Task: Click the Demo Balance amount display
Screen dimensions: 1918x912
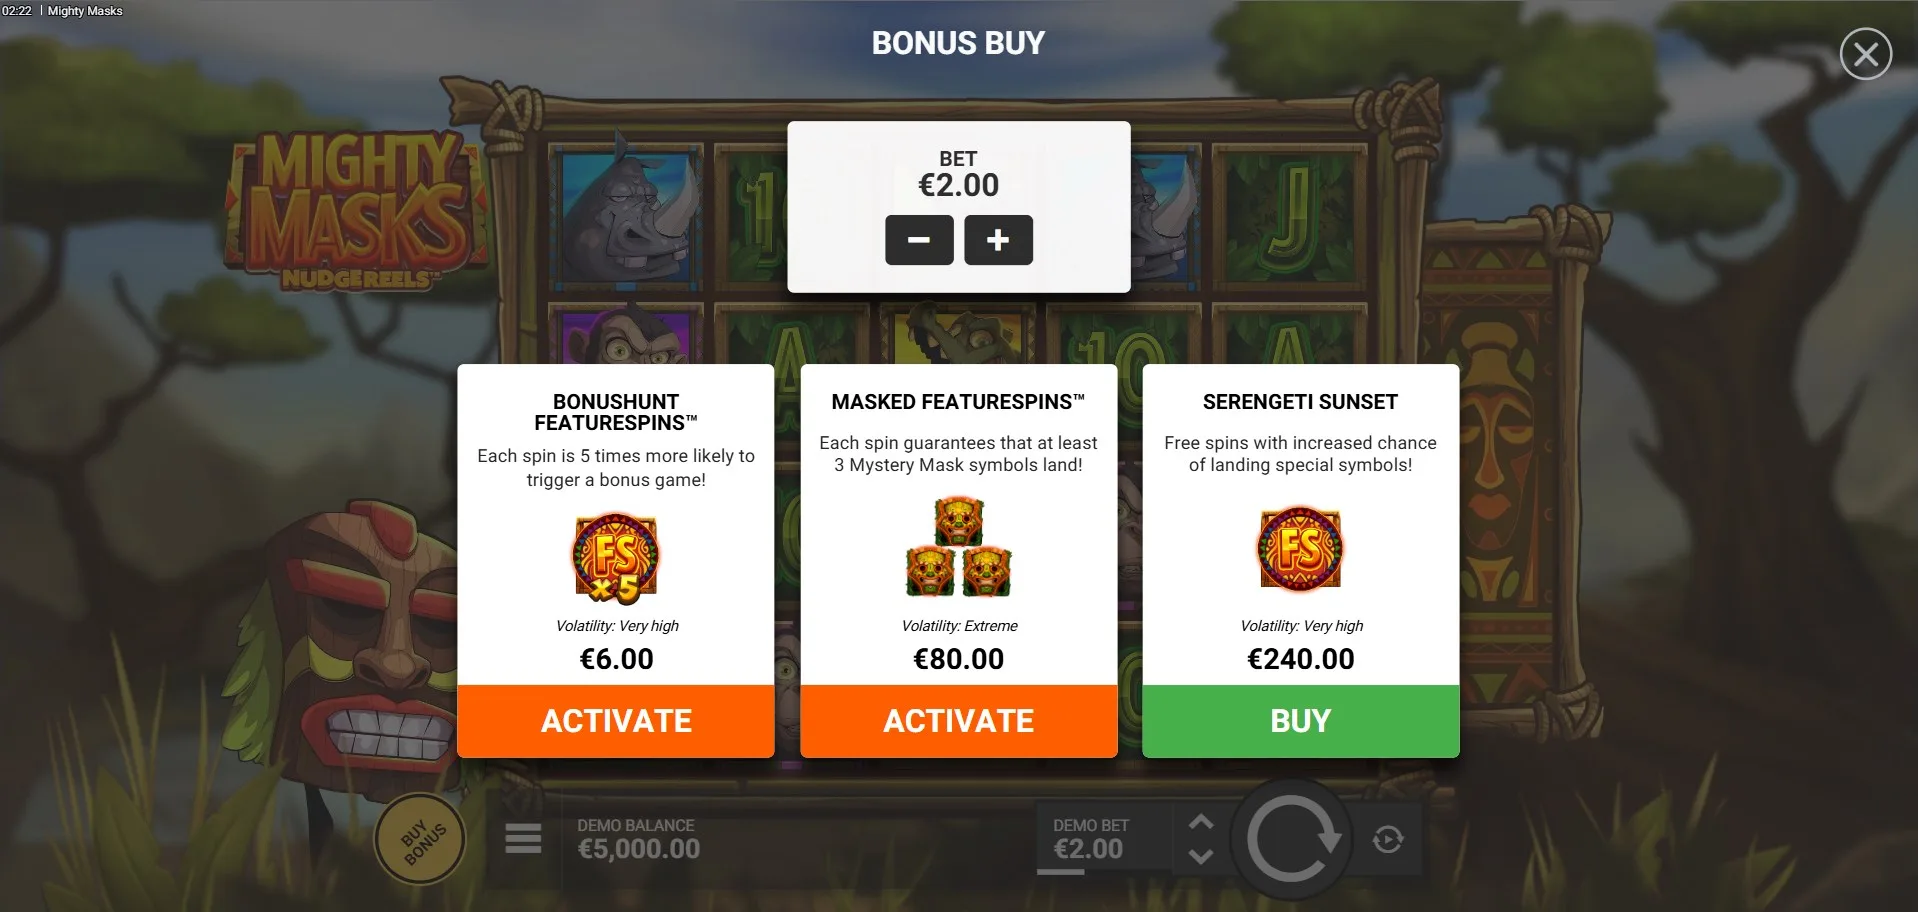Action: 638,849
